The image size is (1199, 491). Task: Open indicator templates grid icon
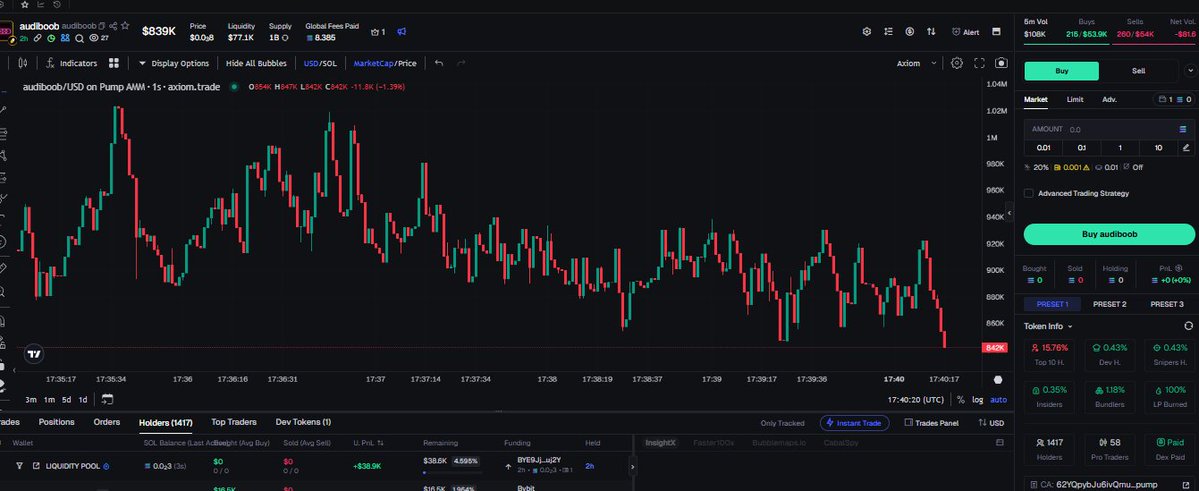[x=114, y=63]
